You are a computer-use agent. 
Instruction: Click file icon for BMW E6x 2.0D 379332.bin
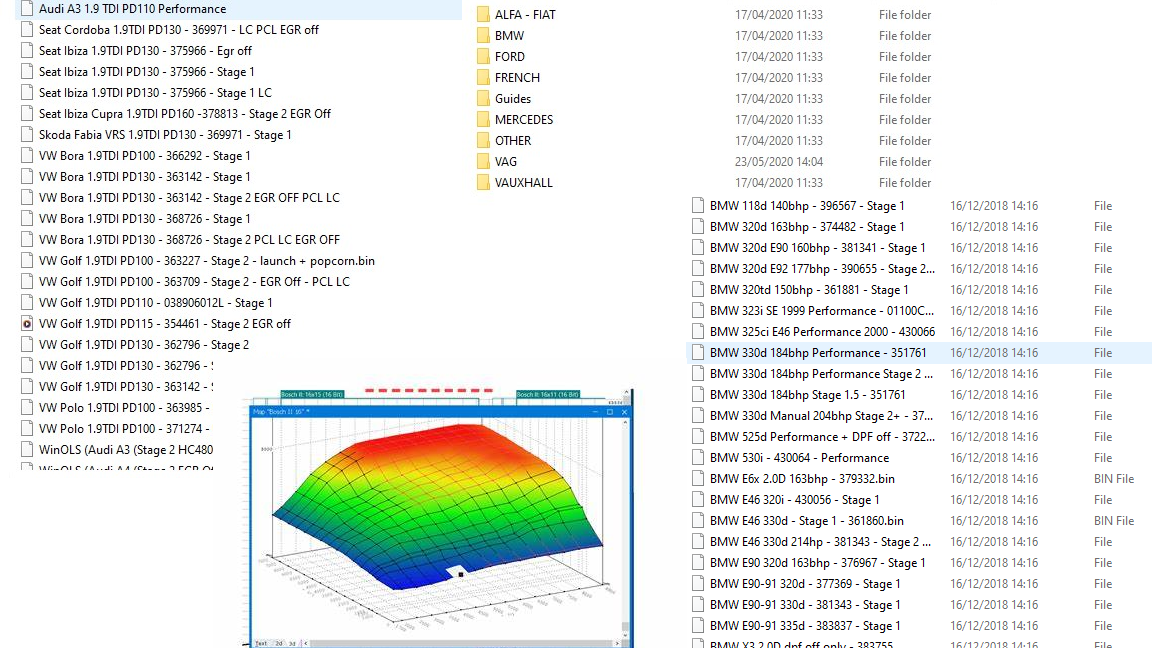click(698, 478)
